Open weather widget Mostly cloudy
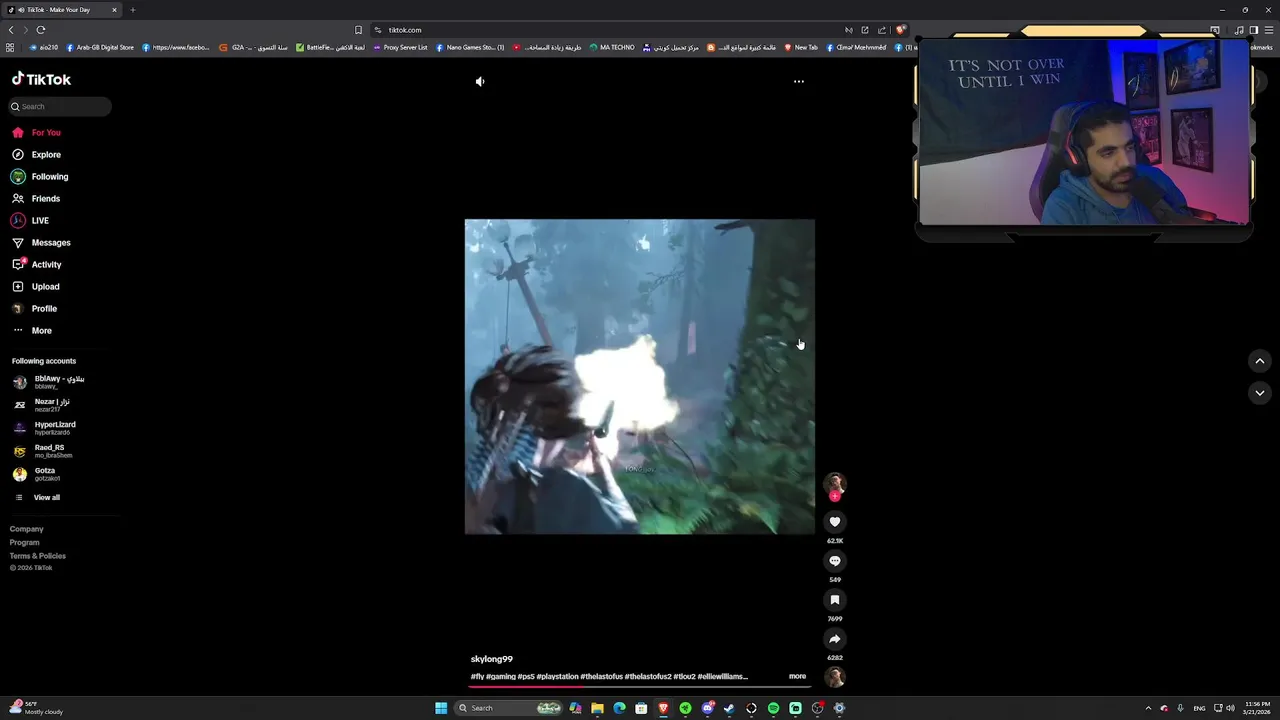Viewport: 1280px width, 720px height. tap(37, 708)
